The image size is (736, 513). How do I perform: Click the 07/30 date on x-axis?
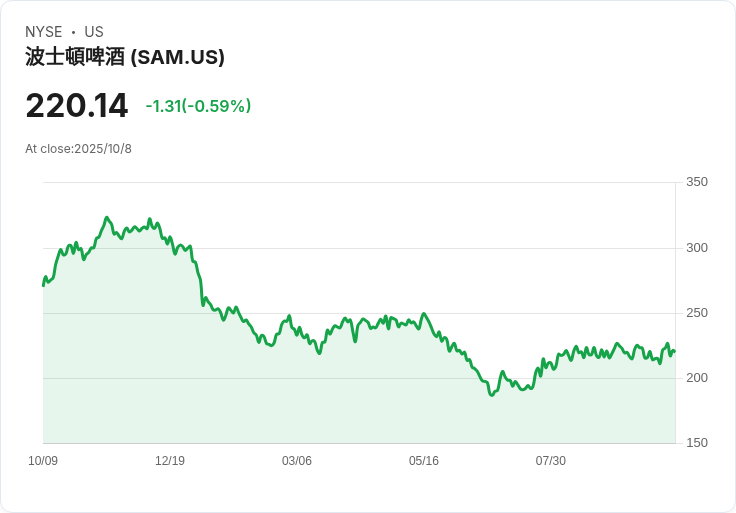pos(551,461)
